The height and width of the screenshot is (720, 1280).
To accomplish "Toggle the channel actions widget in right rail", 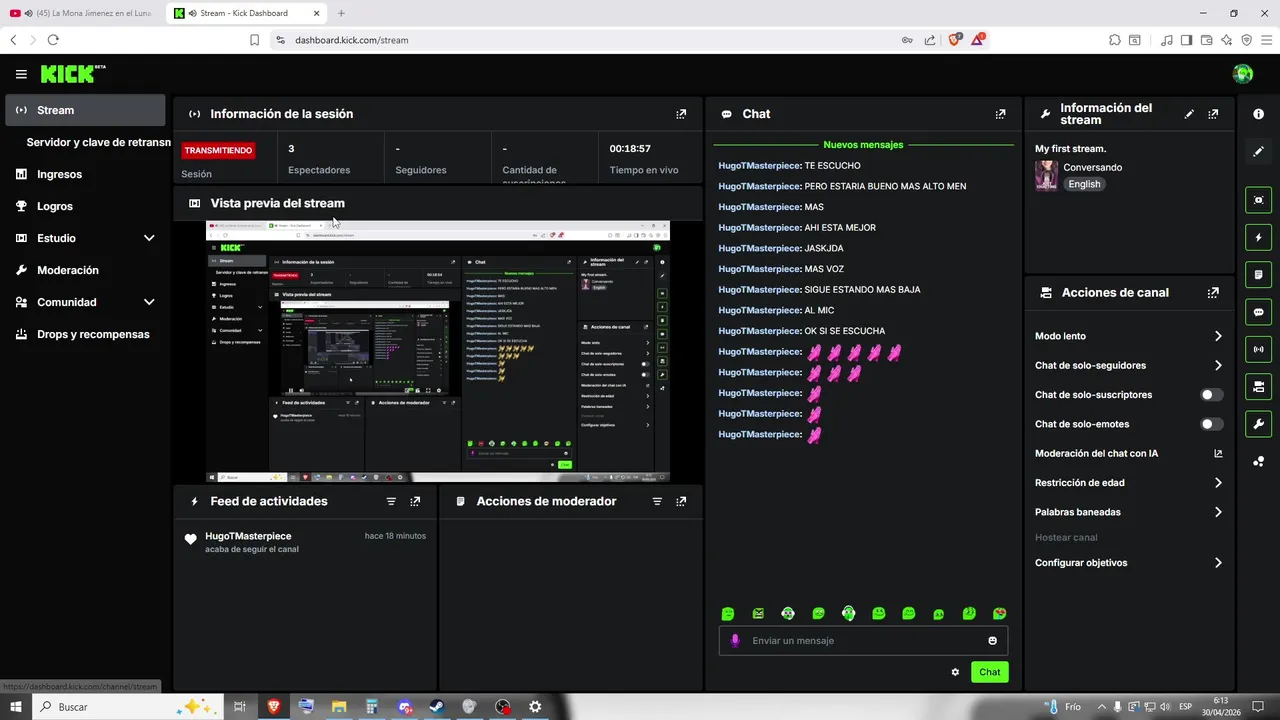I will click(1259, 386).
